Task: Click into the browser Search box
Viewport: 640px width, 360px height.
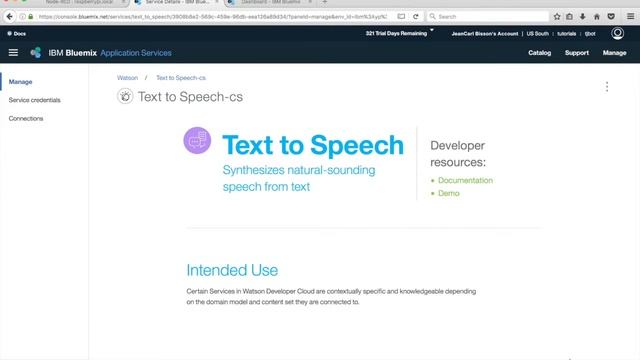Action: 488,17
